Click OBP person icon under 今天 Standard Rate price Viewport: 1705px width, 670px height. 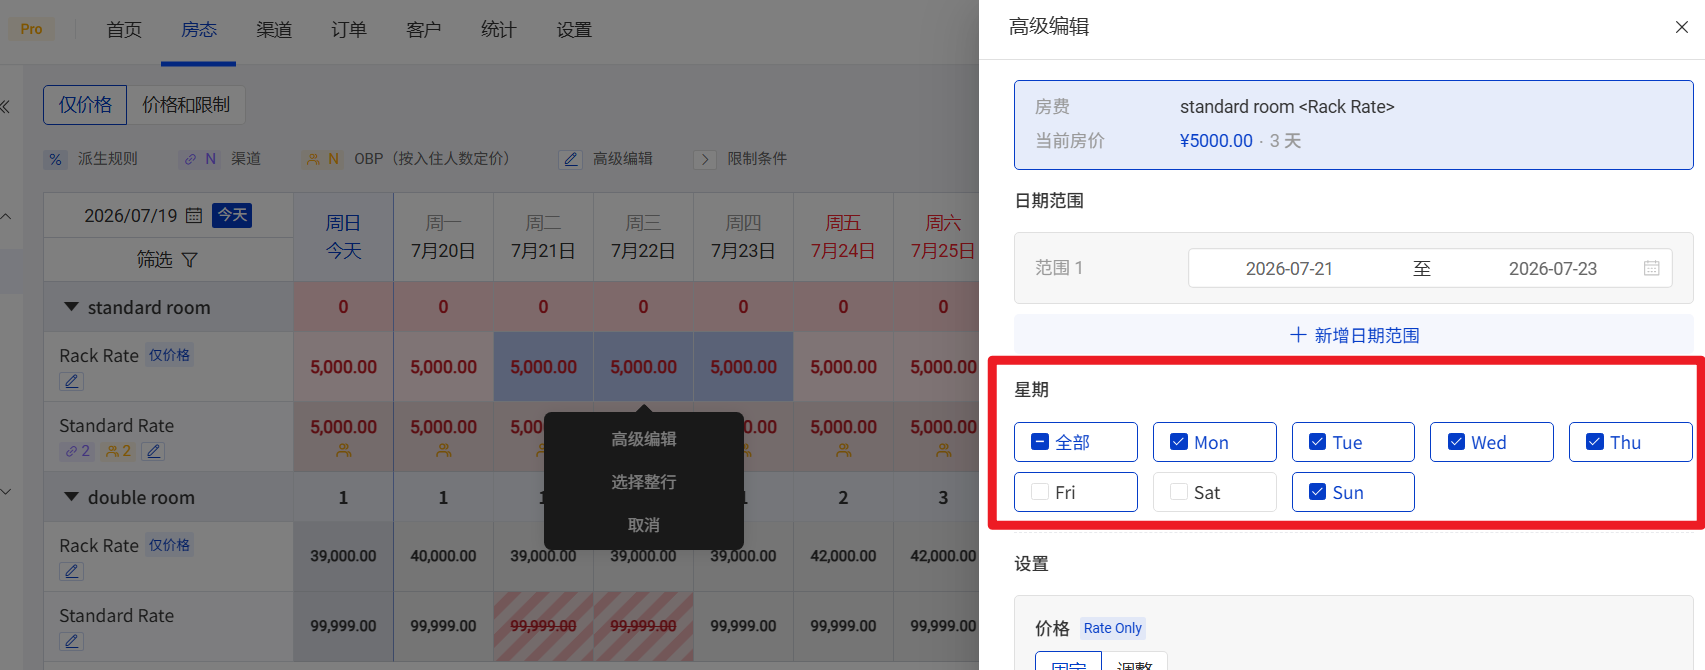(343, 451)
